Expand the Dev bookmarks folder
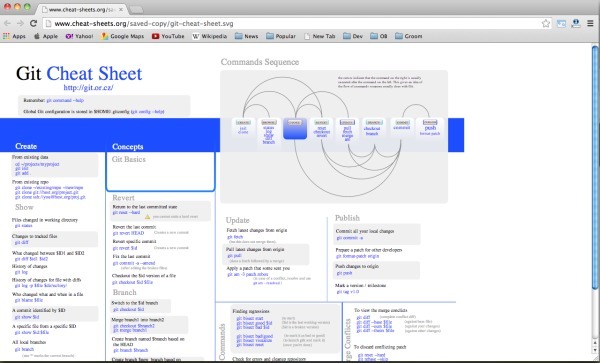Viewport: 600px width, 363px height. coord(353,36)
